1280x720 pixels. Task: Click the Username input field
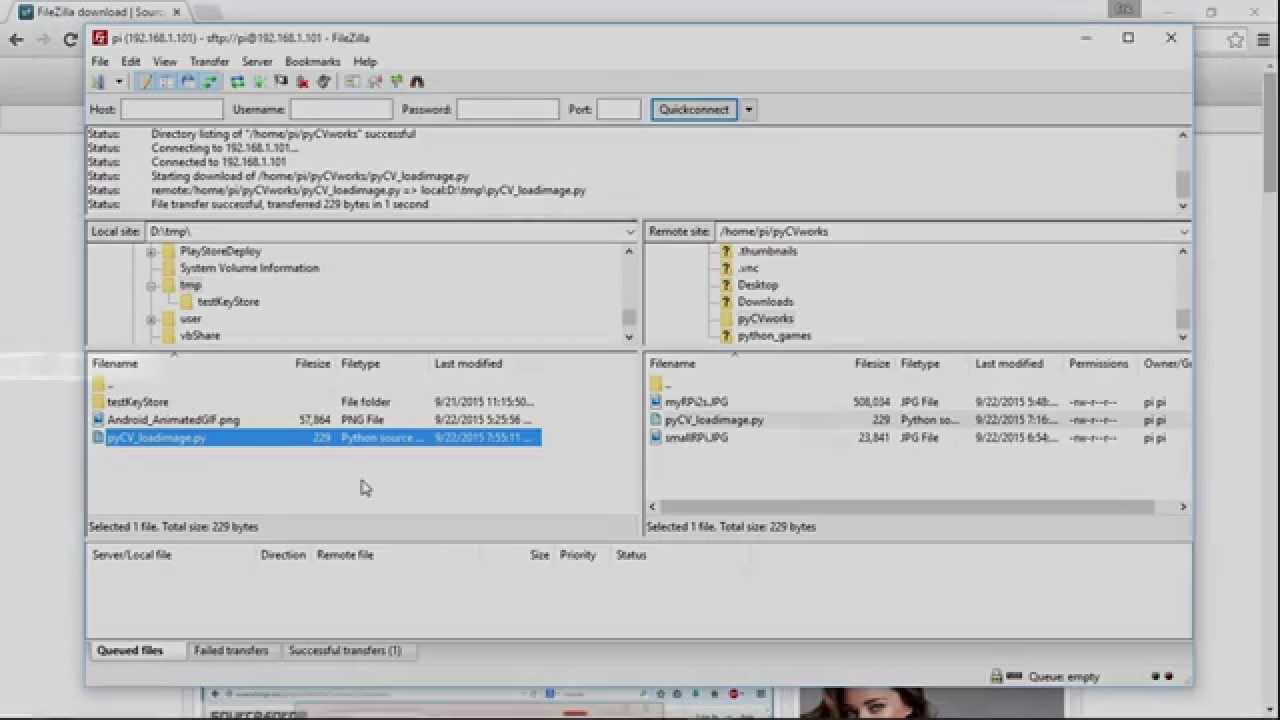[341, 109]
